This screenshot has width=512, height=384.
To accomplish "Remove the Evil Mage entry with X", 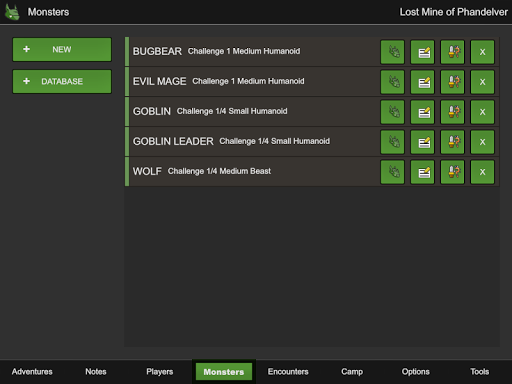I will pyautogui.click(x=482, y=82).
